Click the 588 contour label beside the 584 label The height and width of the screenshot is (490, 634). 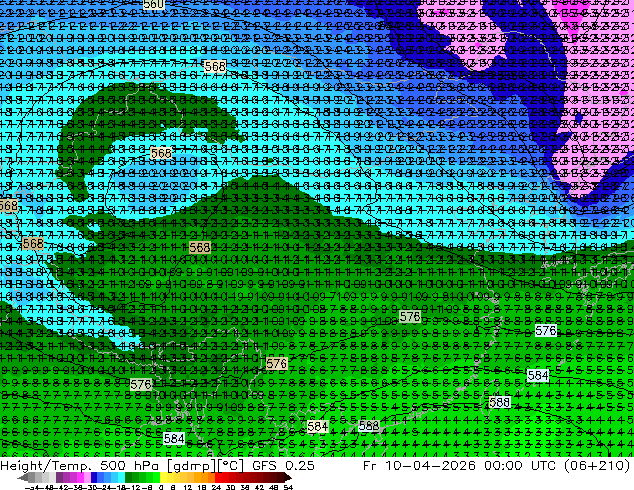[369, 426]
